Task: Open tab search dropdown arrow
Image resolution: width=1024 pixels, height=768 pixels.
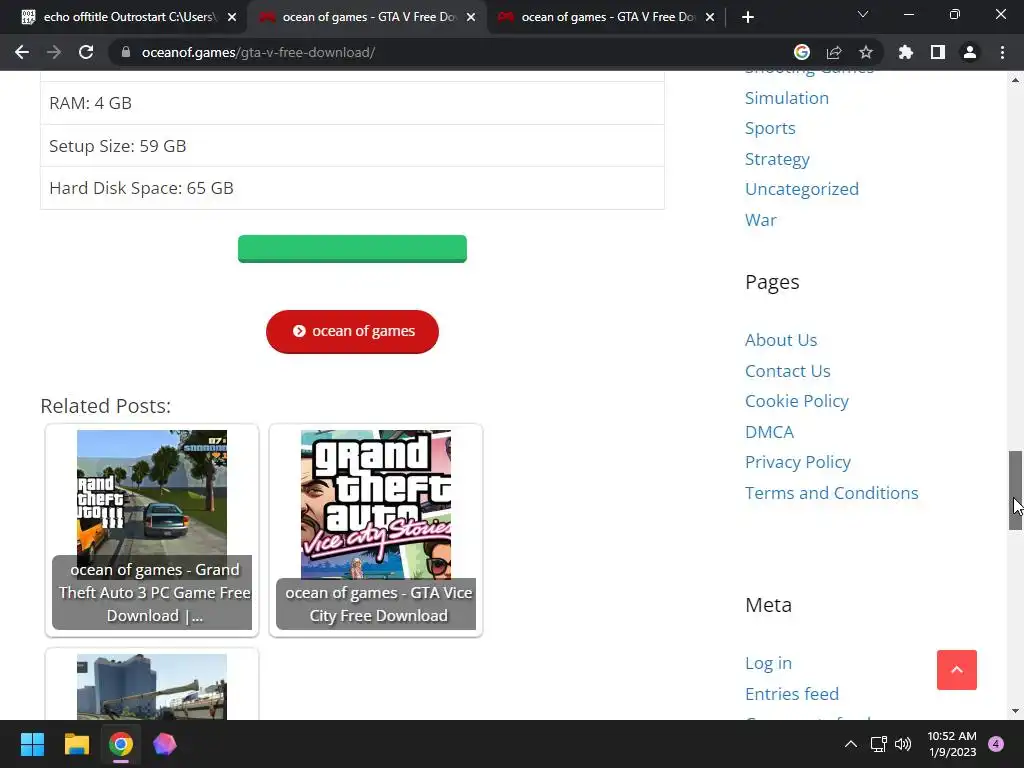Action: pyautogui.click(x=863, y=14)
